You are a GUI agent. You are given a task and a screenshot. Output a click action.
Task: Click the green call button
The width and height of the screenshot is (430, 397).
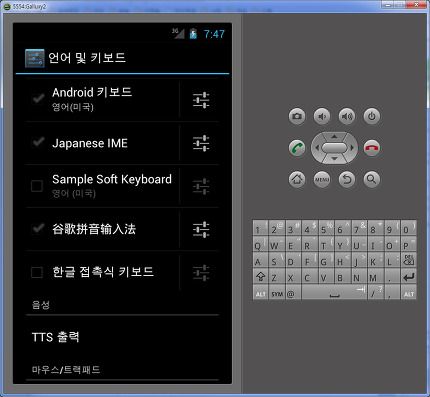click(x=297, y=148)
